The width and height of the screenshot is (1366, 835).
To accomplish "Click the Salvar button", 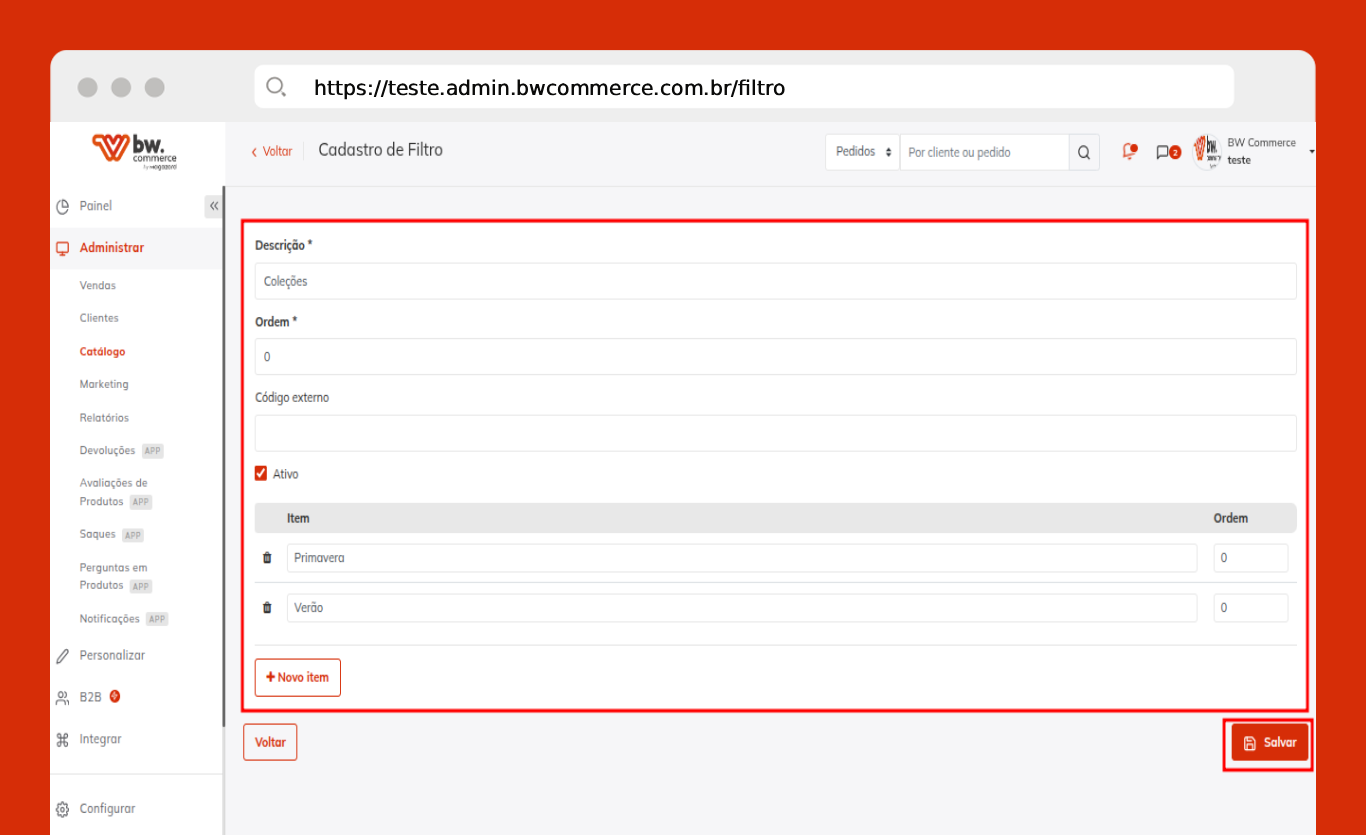I will coord(1269,743).
